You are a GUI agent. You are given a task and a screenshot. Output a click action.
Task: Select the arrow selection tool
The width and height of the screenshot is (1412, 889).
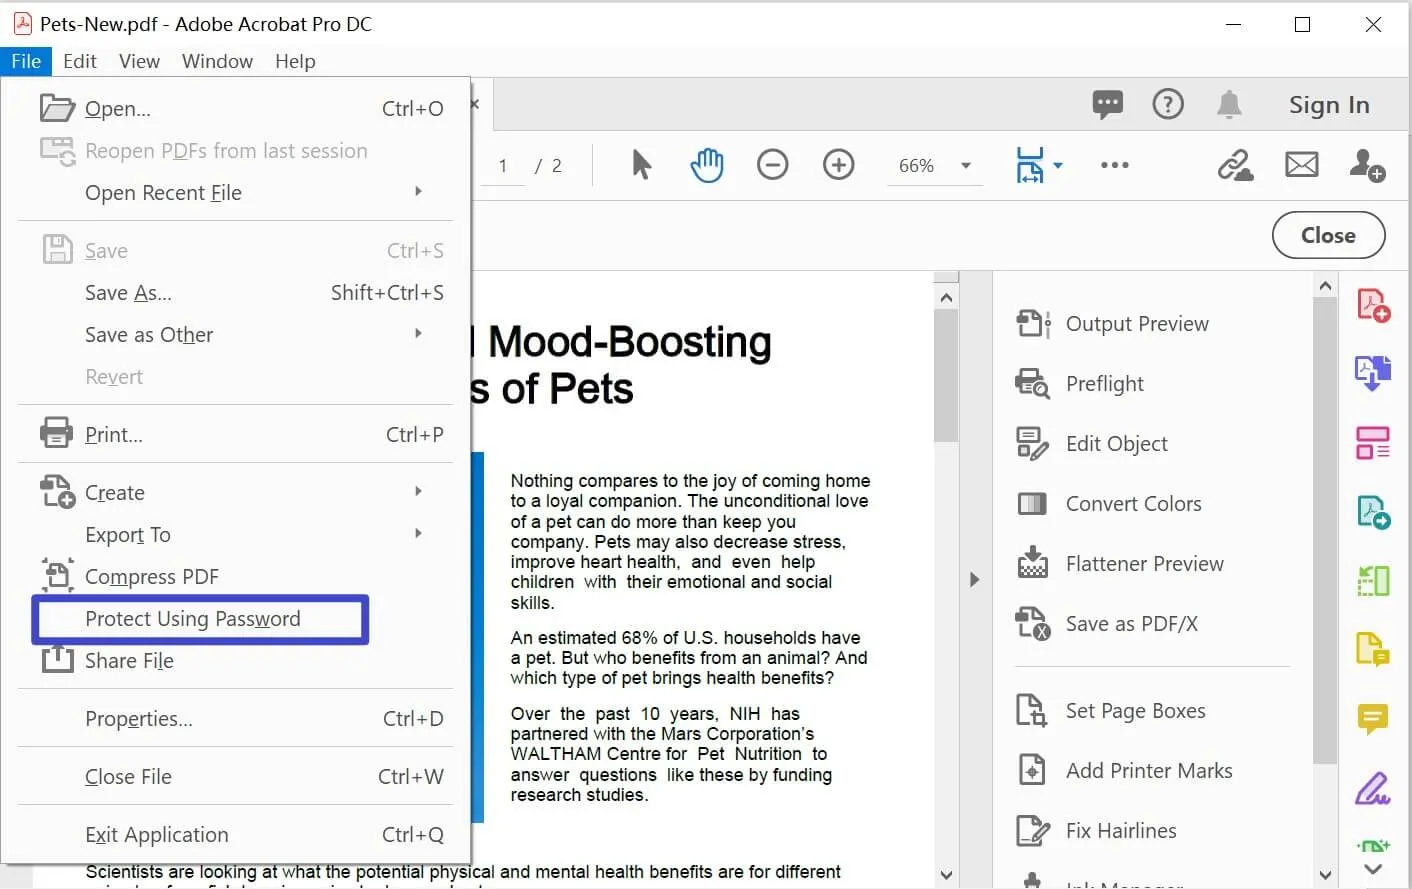coord(641,165)
